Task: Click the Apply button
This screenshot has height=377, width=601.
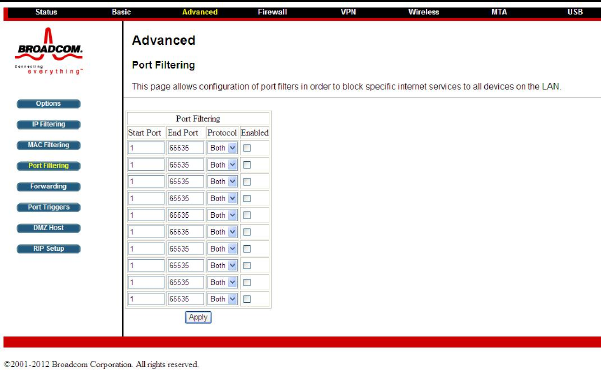Action: tap(198, 317)
